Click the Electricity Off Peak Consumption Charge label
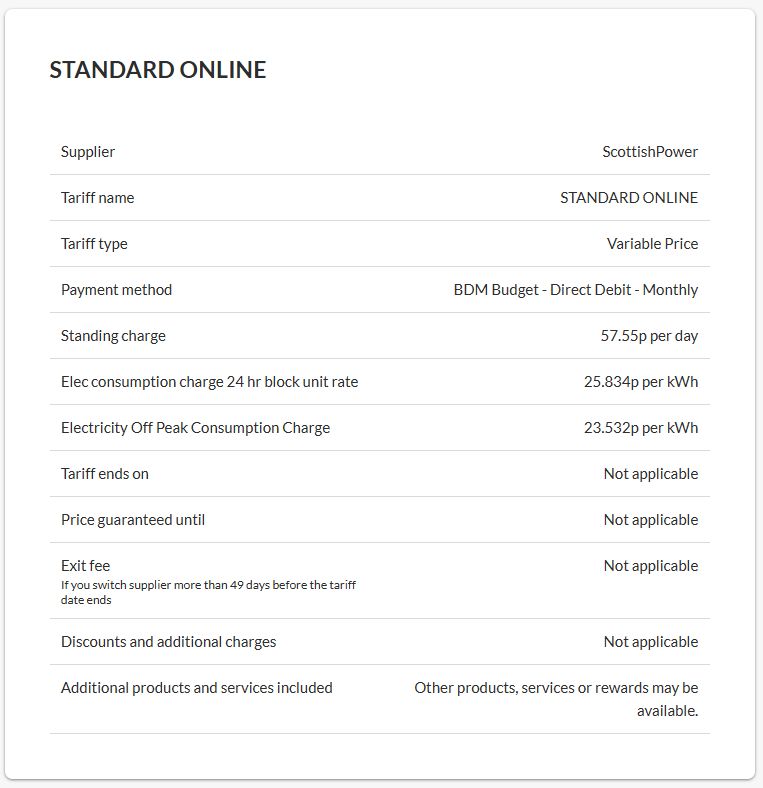Image resolution: width=763 pixels, height=788 pixels. tap(195, 428)
